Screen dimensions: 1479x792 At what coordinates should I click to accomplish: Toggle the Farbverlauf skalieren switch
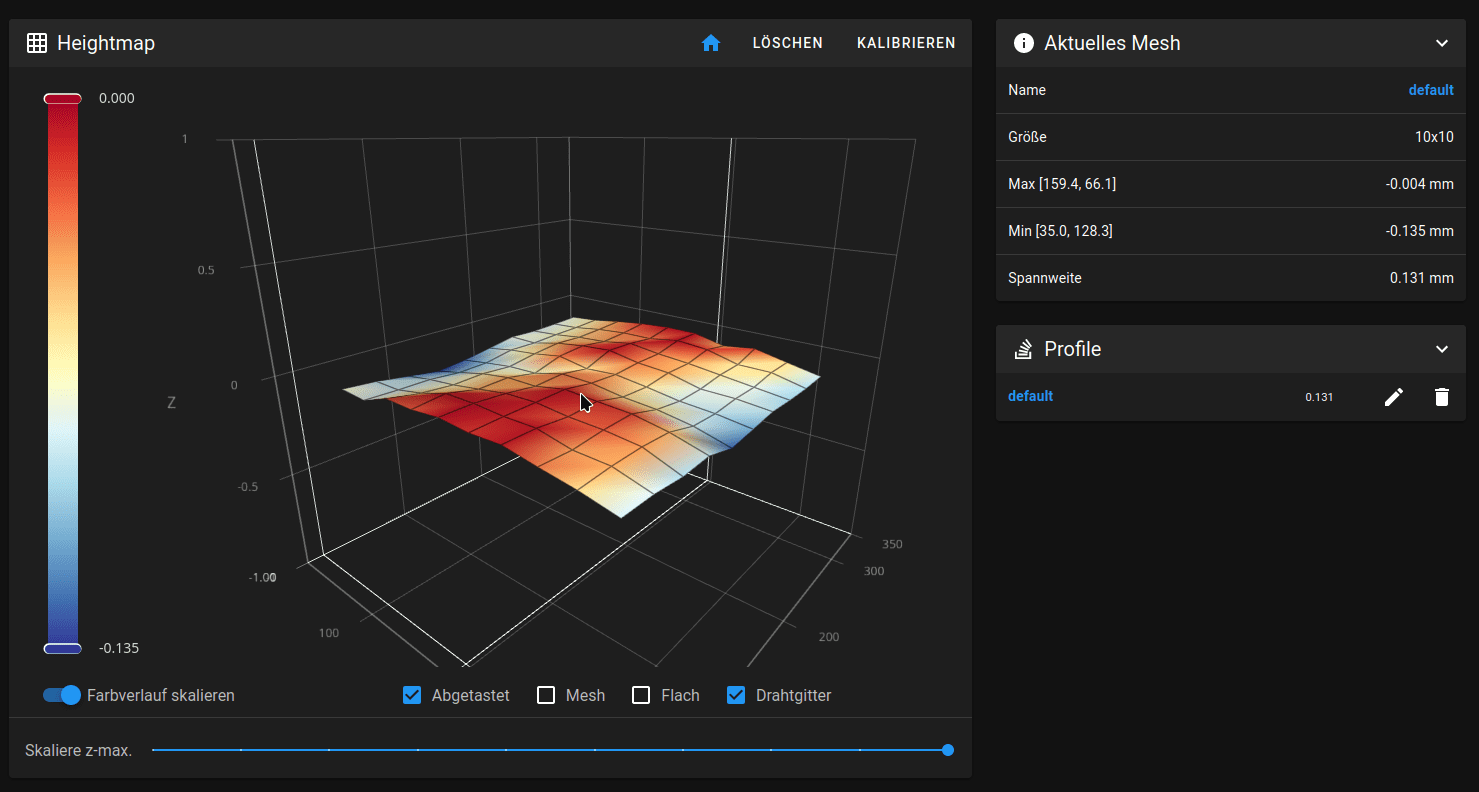(x=62, y=695)
